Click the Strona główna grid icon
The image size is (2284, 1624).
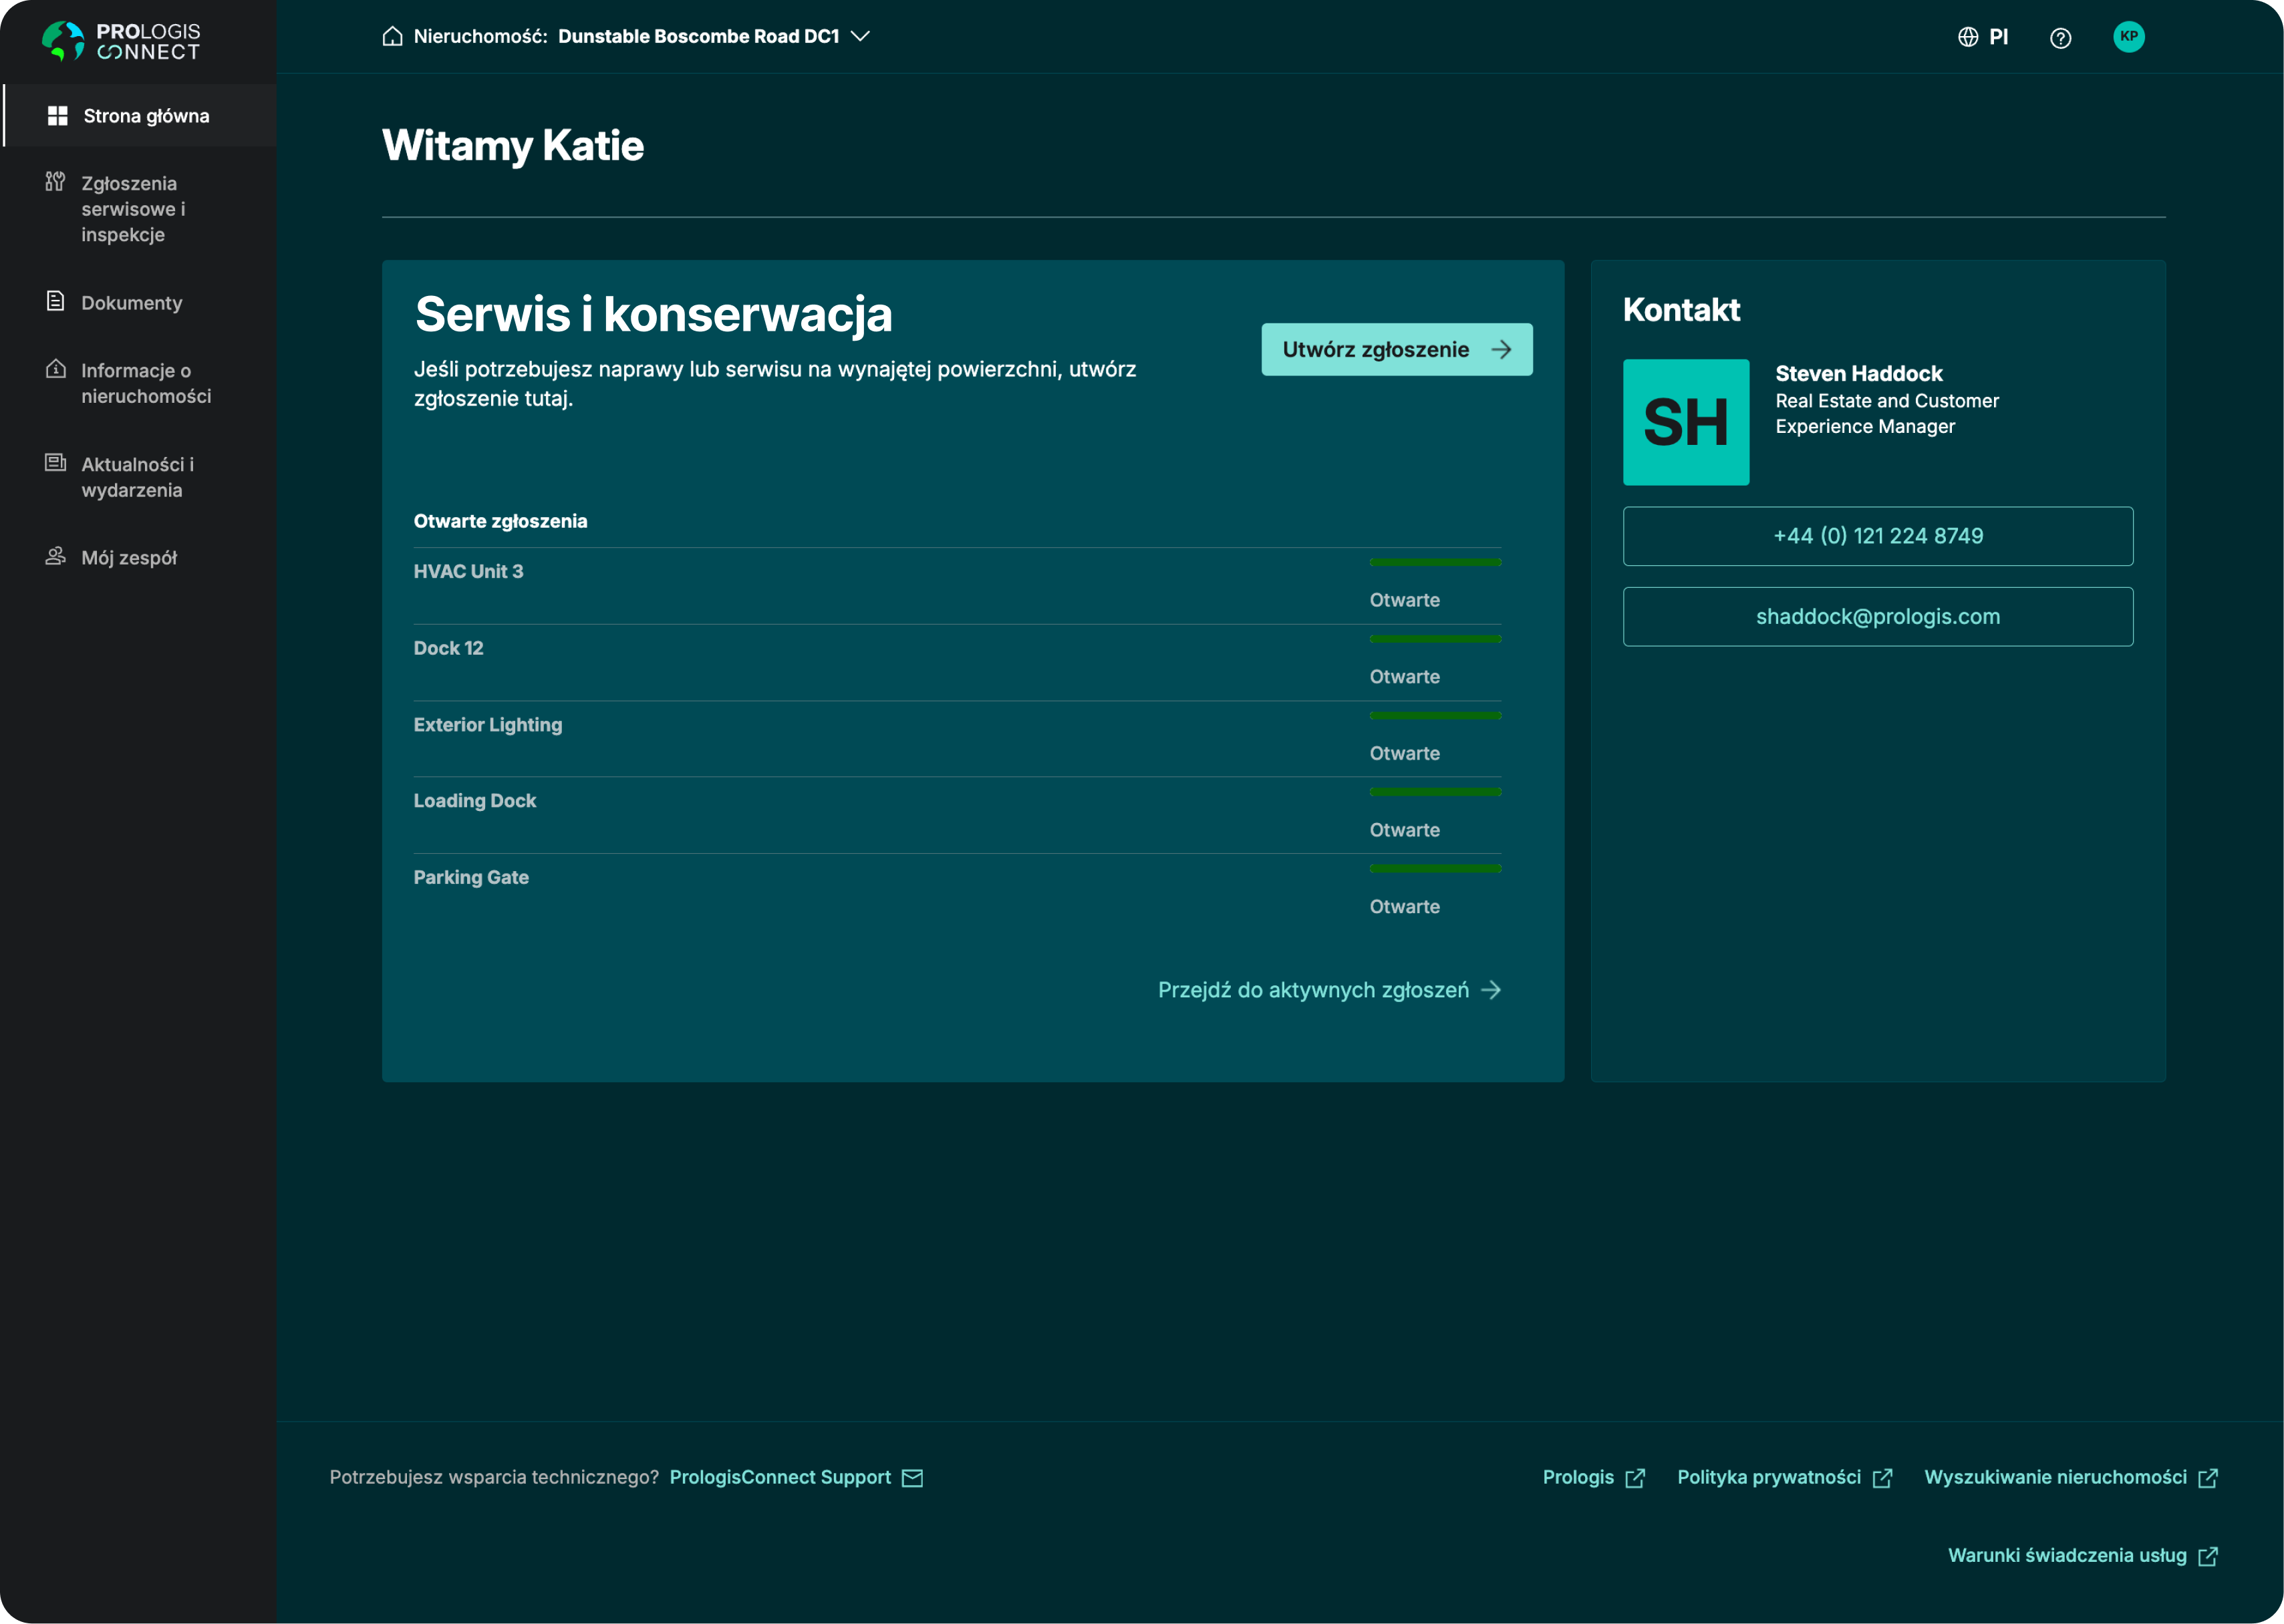[57, 116]
